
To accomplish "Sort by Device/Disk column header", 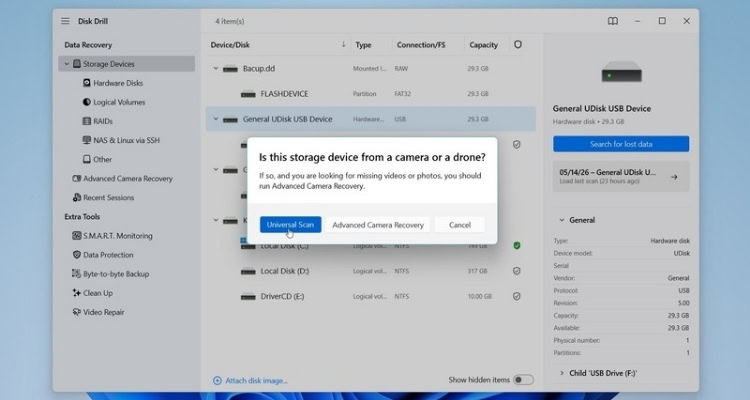I will tap(230, 45).
